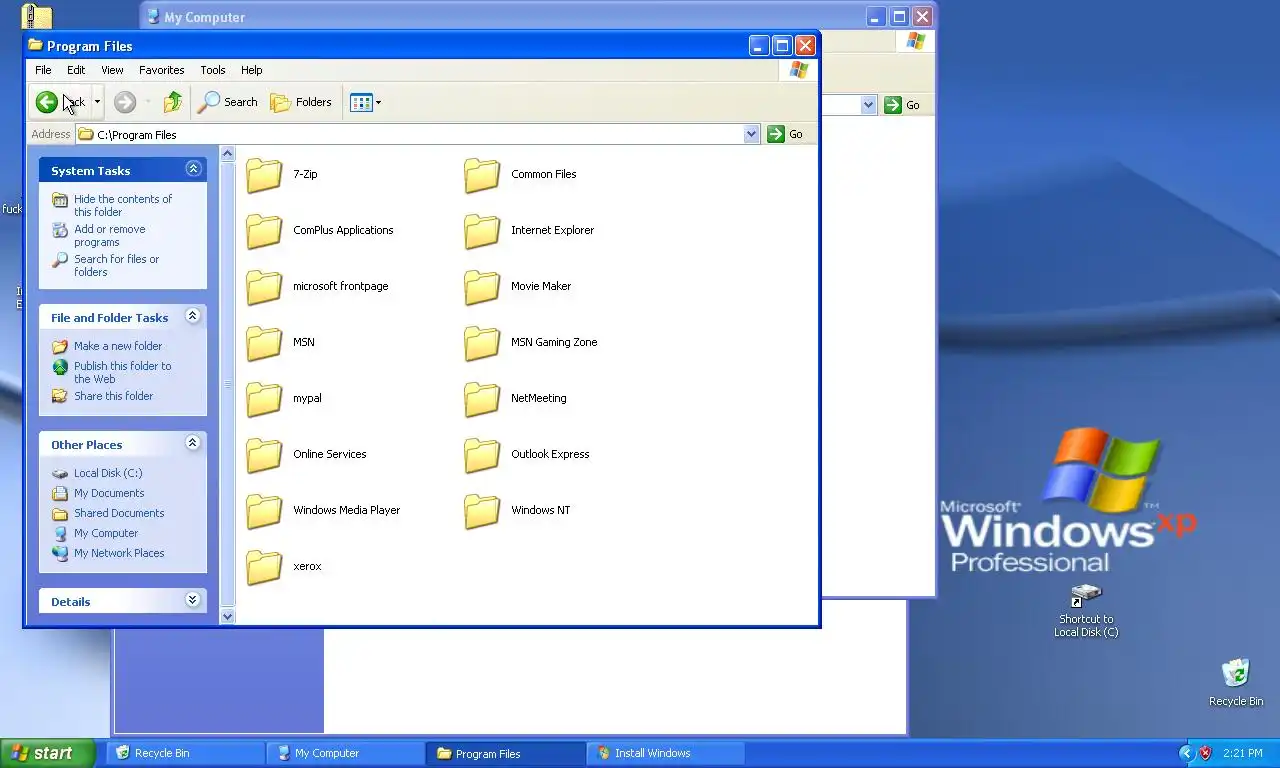
Task: Collapse the System Tasks panel
Action: pyautogui.click(x=194, y=169)
